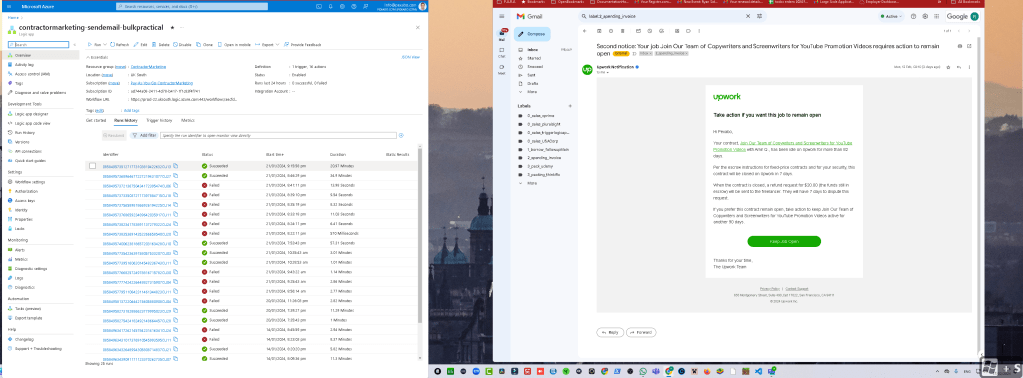Open Logic app code view in sidebar
1023x378 pixels.
[29, 123]
